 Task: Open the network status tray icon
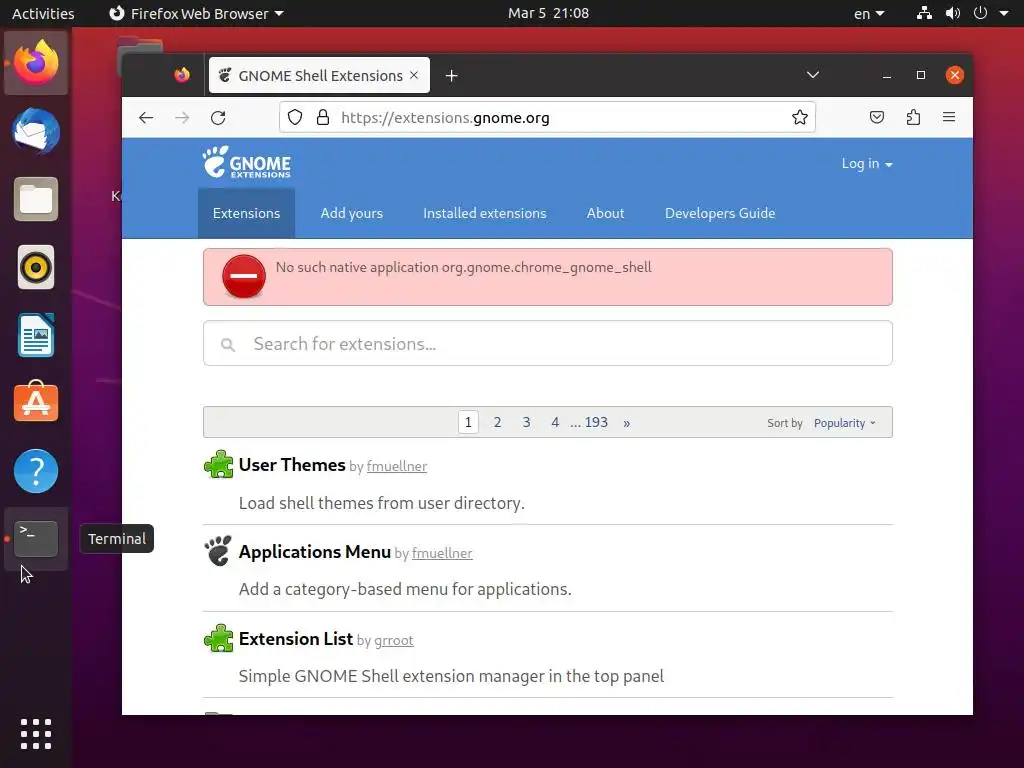coord(924,13)
